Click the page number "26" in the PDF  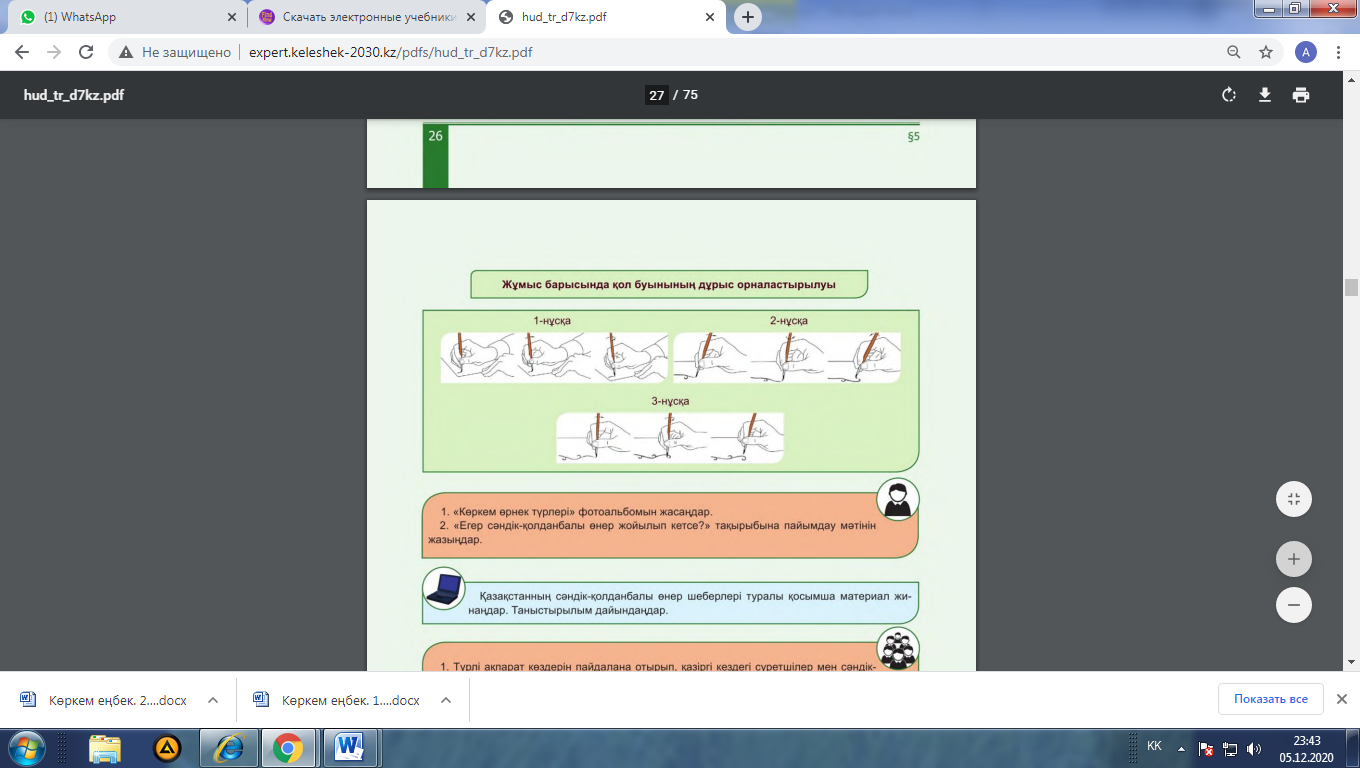pyautogui.click(x=436, y=136)
